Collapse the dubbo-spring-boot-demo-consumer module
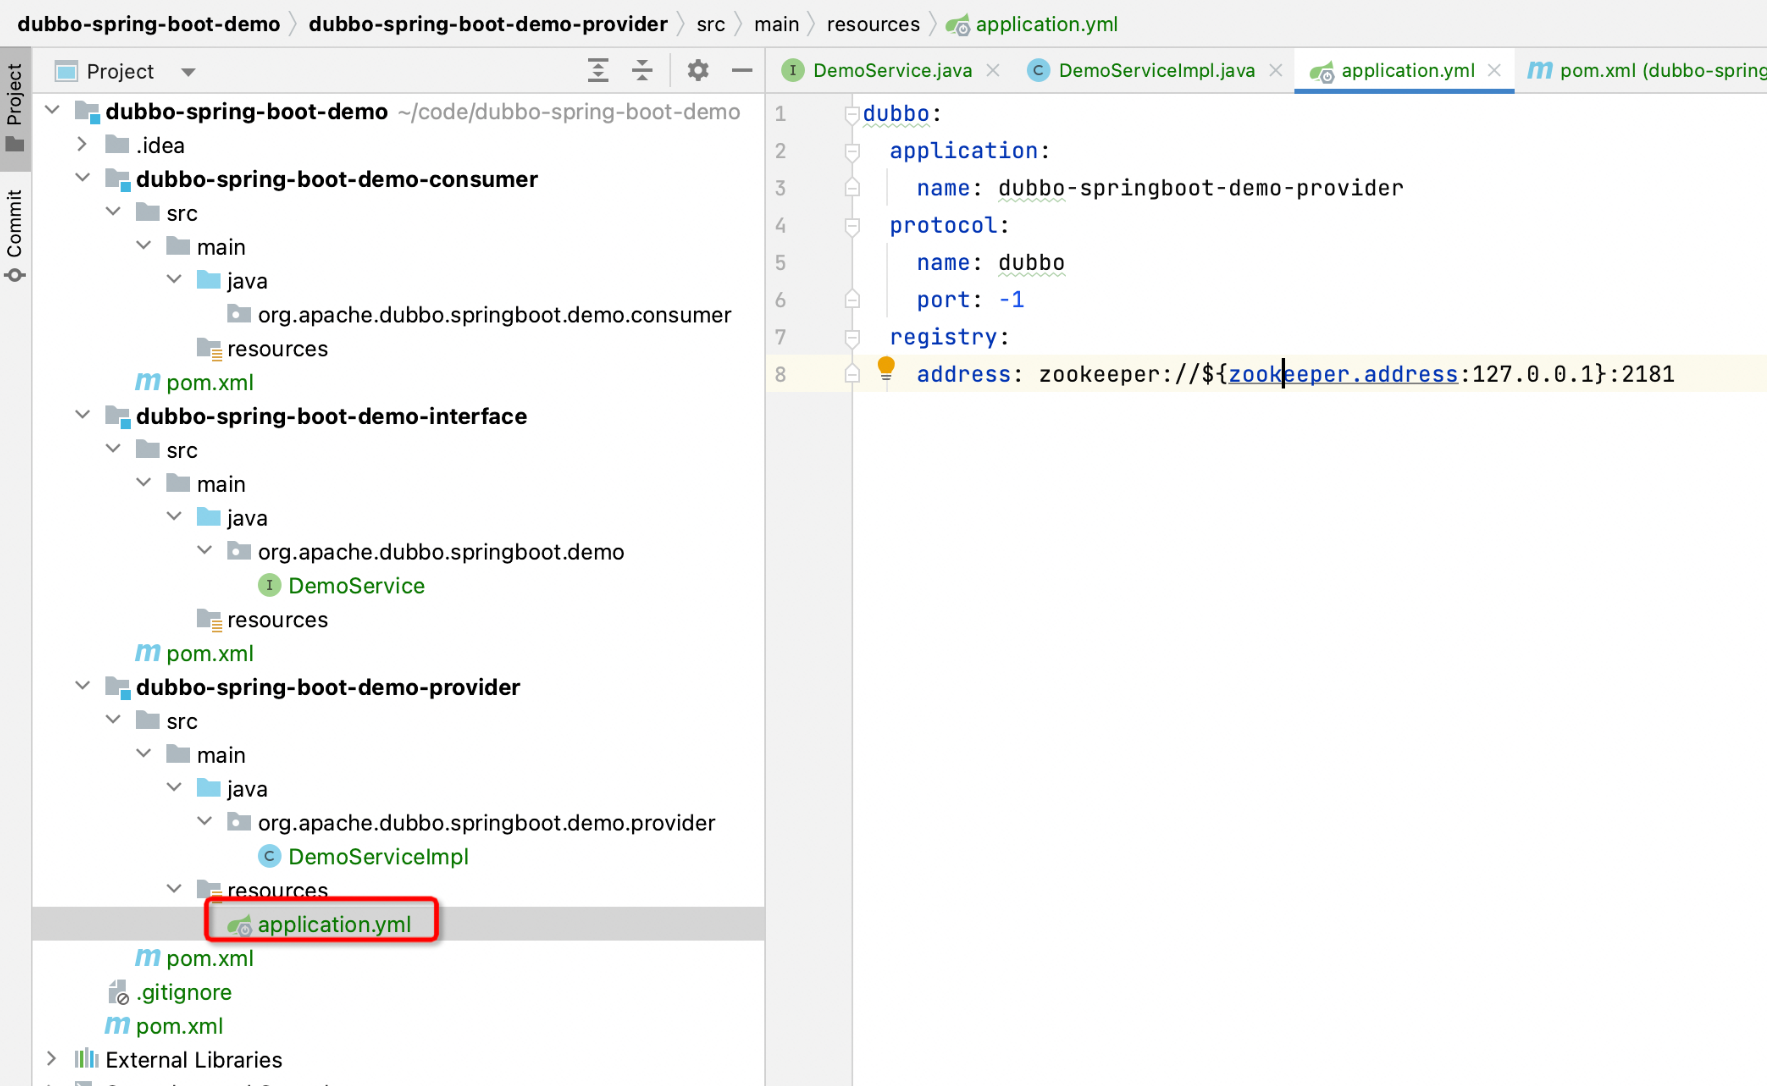This screenshot has height=1086, width=1780. pos(82,179)
